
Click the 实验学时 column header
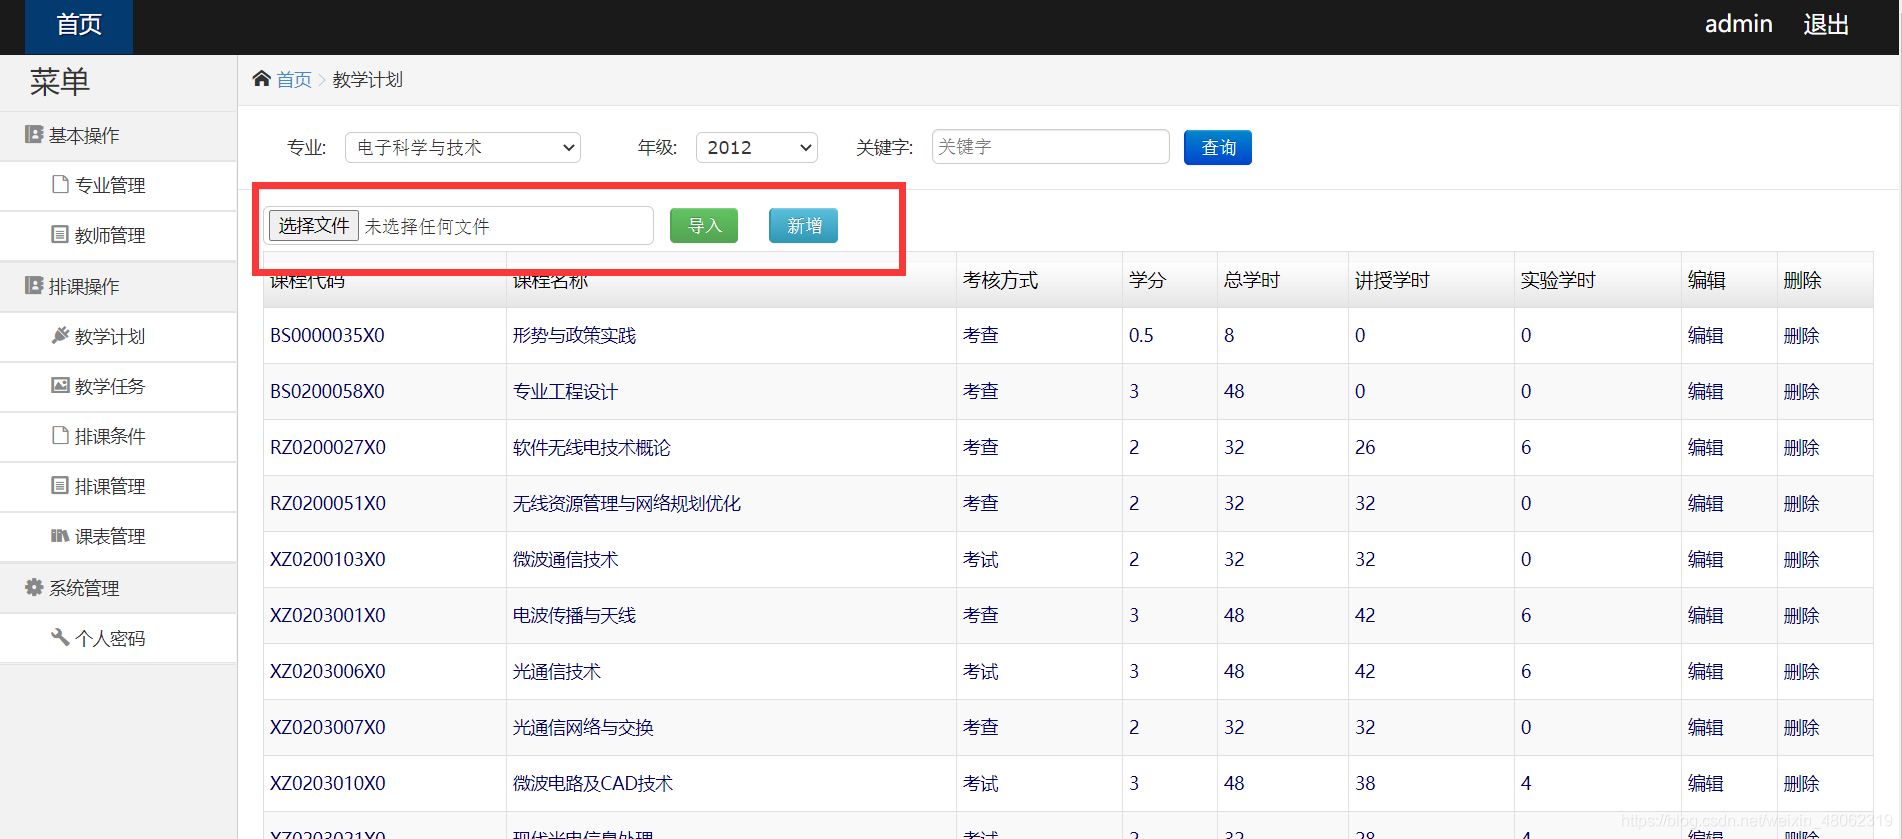[1558, 280]
